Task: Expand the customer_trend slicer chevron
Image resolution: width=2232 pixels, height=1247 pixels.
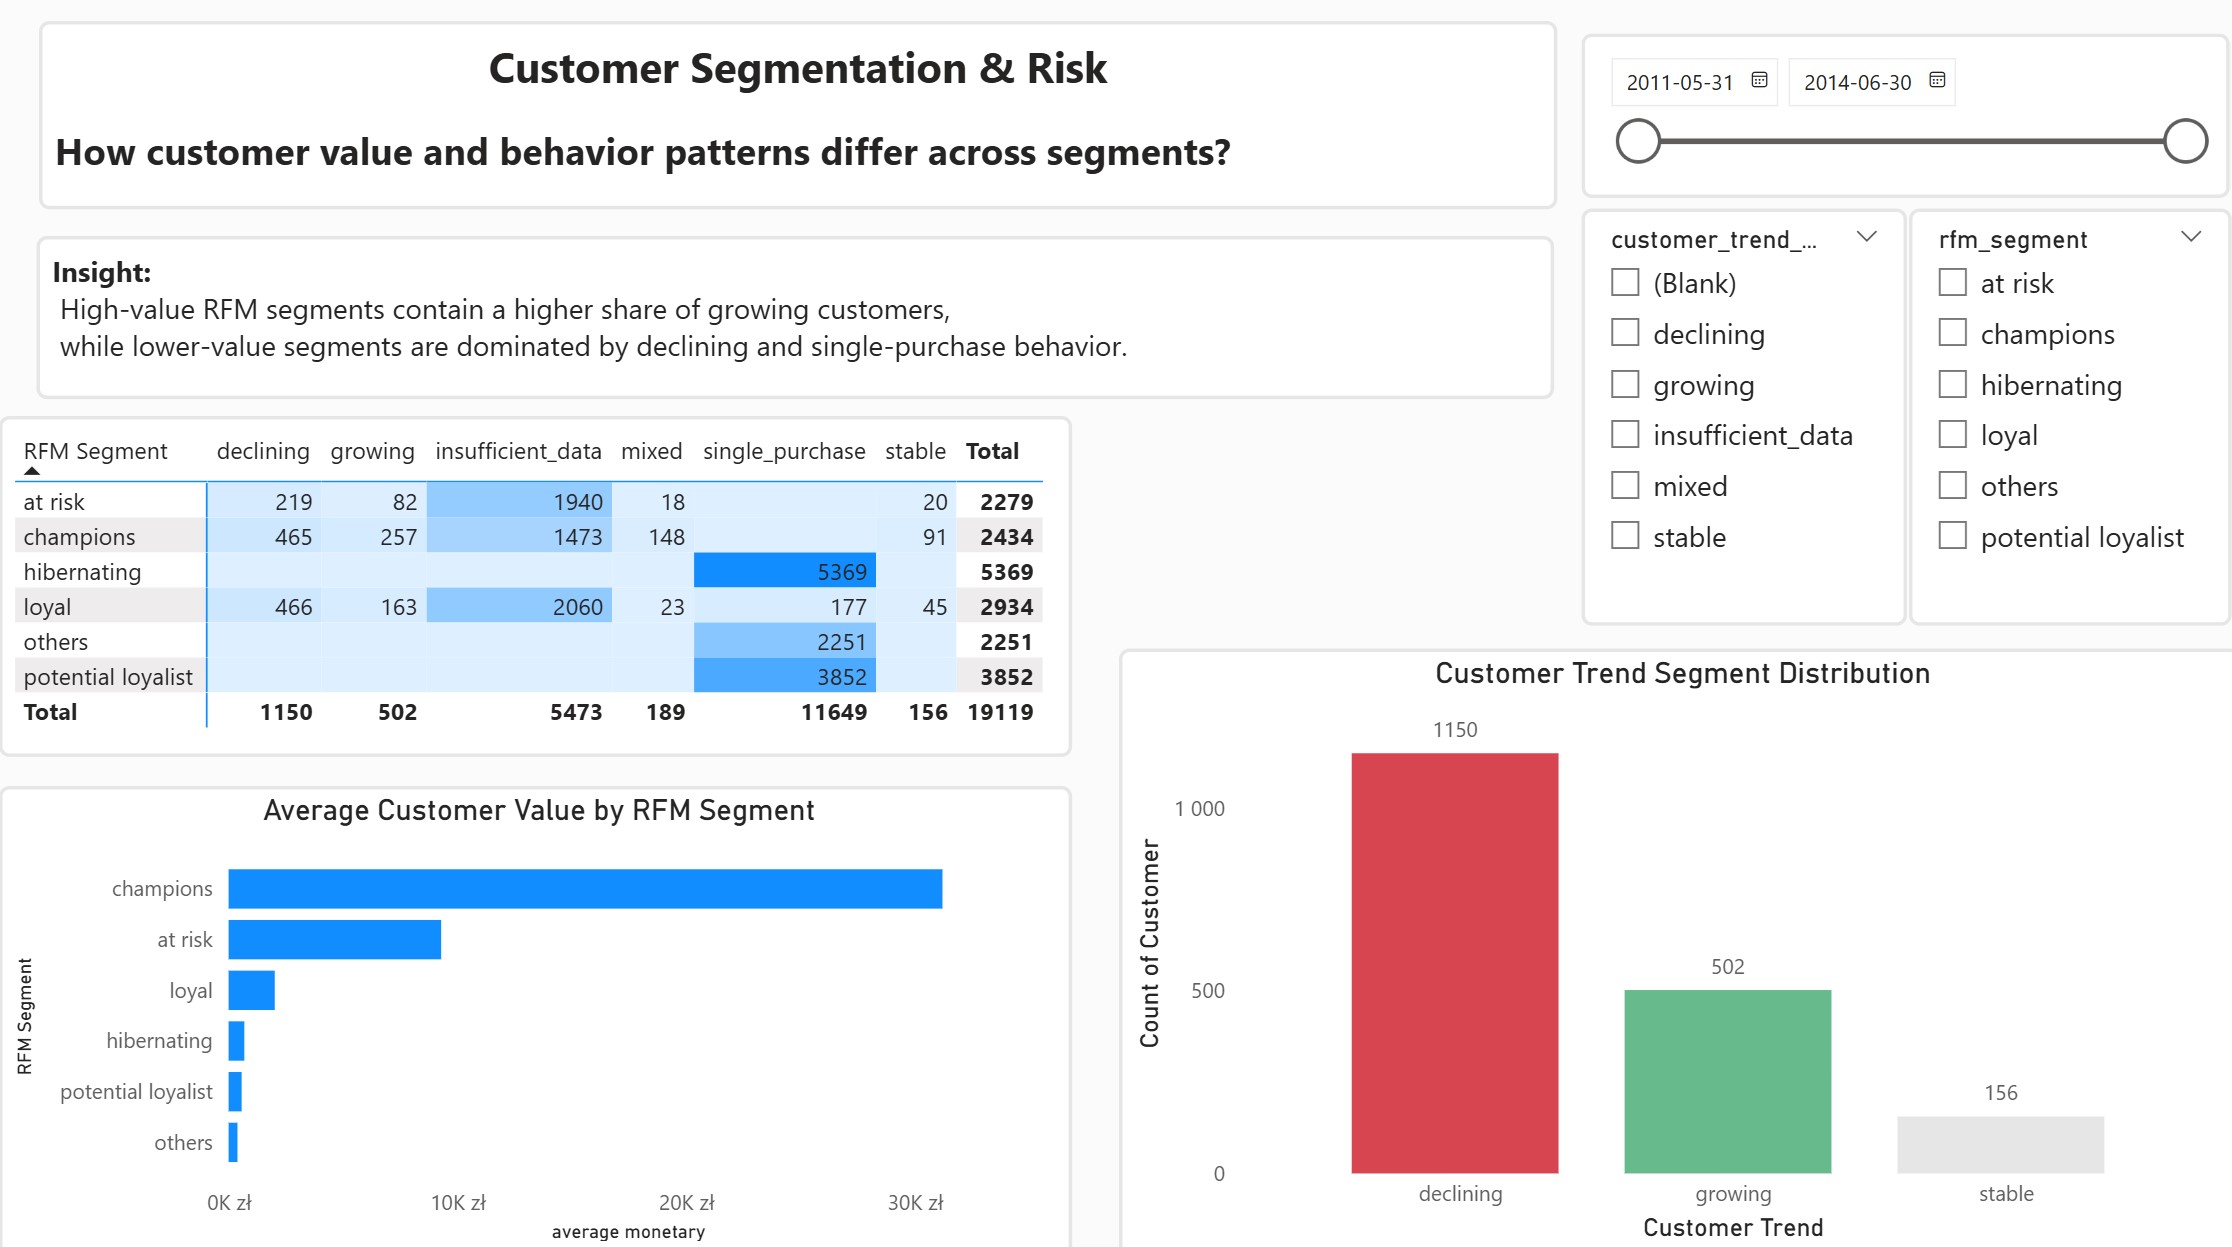Action: [1866, 237]
